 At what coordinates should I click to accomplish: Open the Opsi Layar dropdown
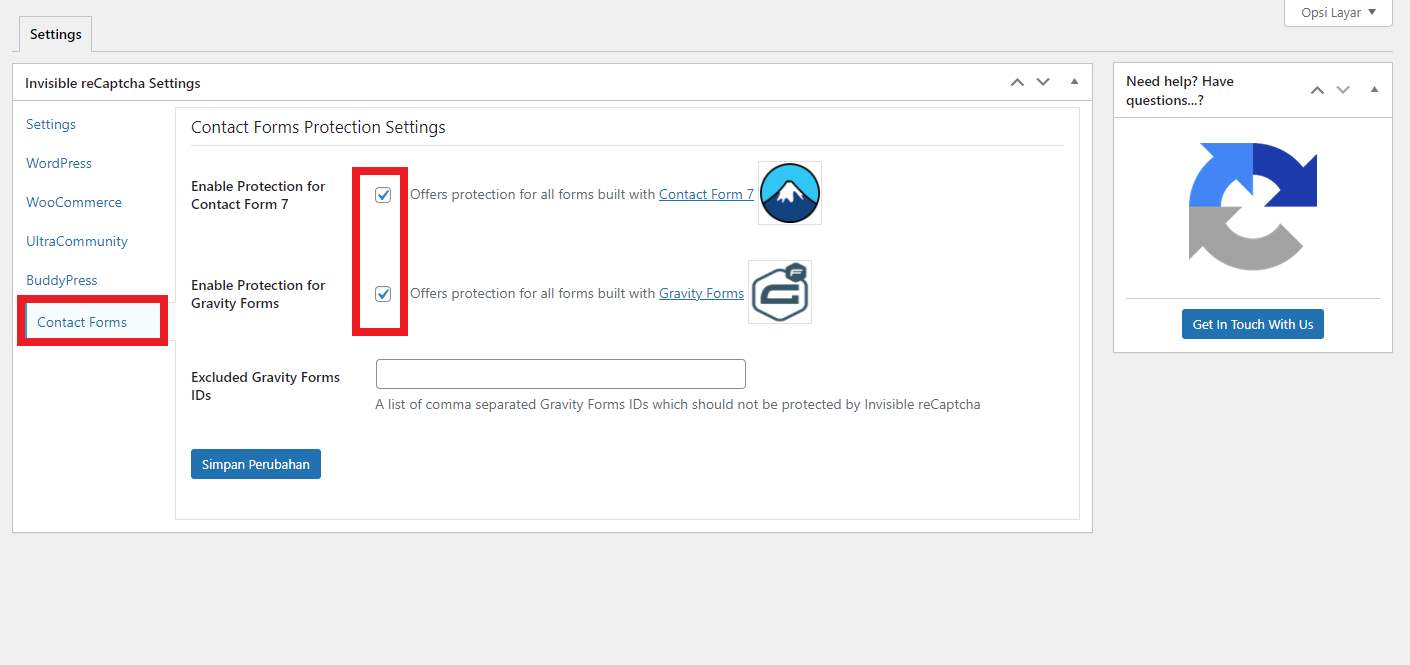[1338, 12]
